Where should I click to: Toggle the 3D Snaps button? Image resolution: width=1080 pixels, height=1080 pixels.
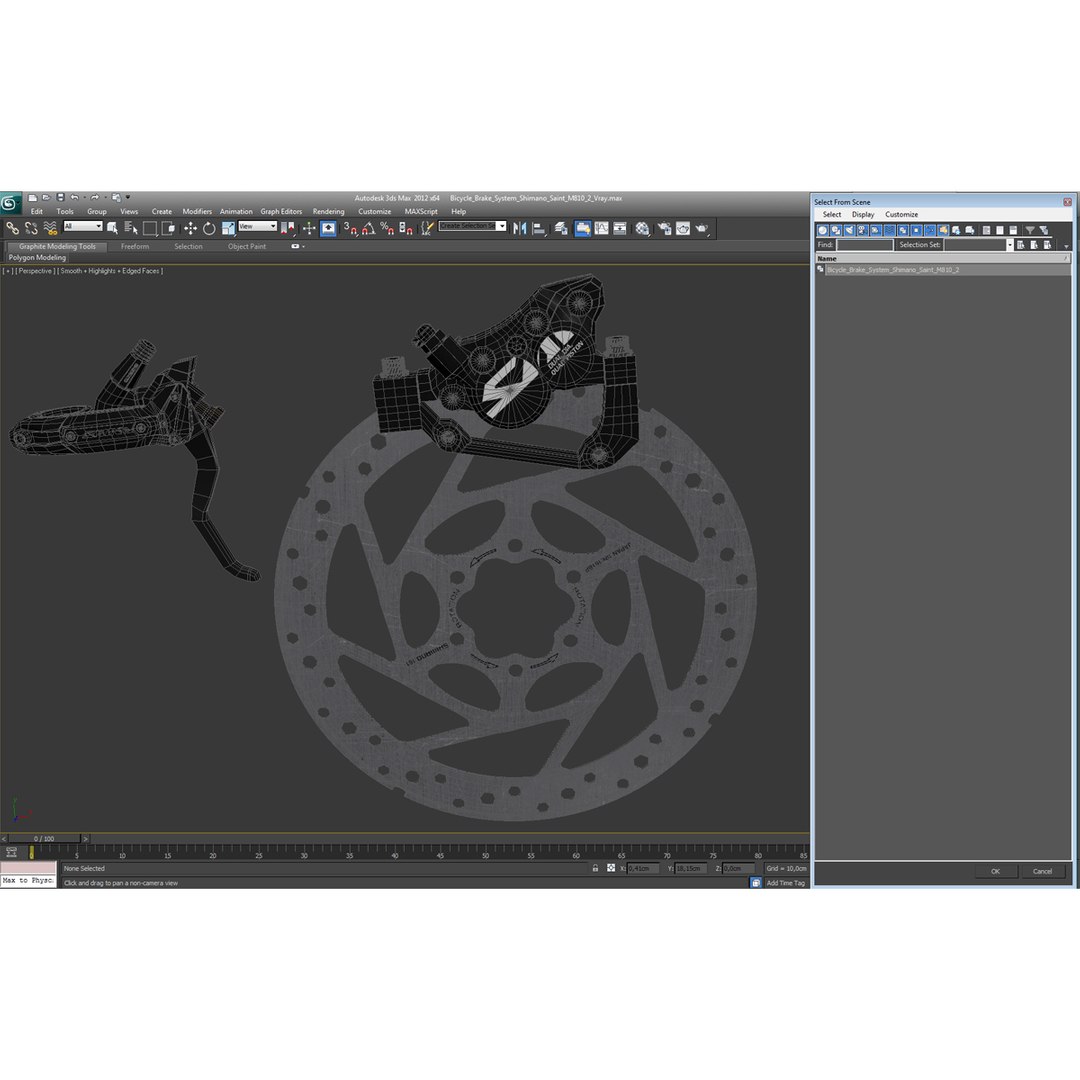pos(350,228)
